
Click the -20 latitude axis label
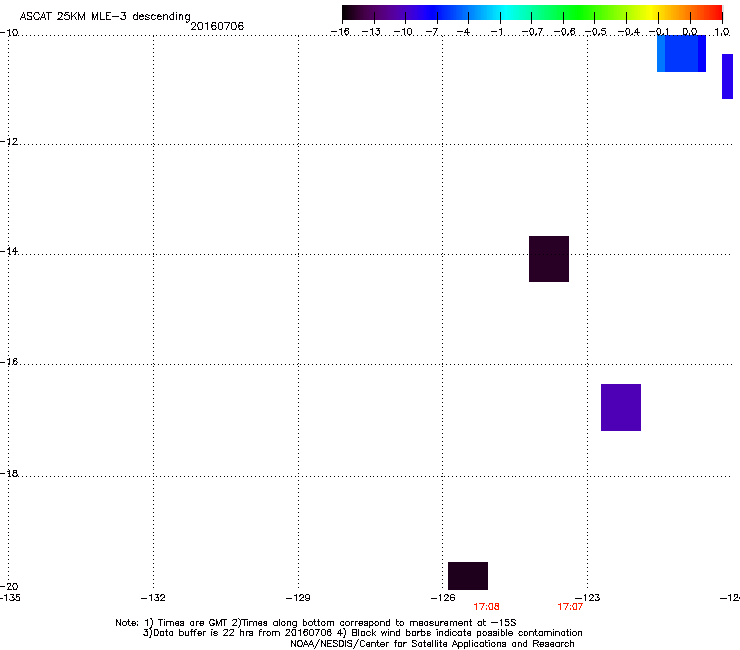[9, 586]
